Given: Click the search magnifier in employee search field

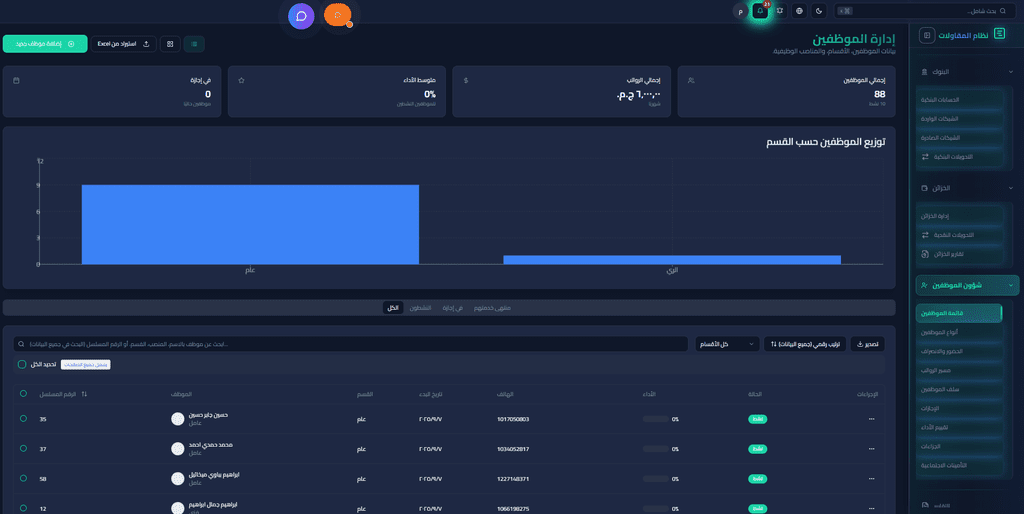Looking at the screenshot, I should click(22, 344).
